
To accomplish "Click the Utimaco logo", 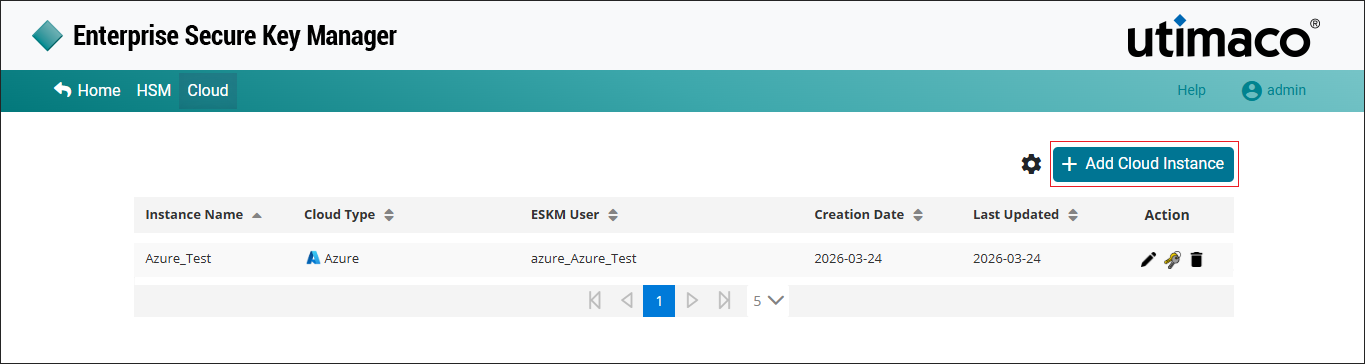I will 1224,37.
